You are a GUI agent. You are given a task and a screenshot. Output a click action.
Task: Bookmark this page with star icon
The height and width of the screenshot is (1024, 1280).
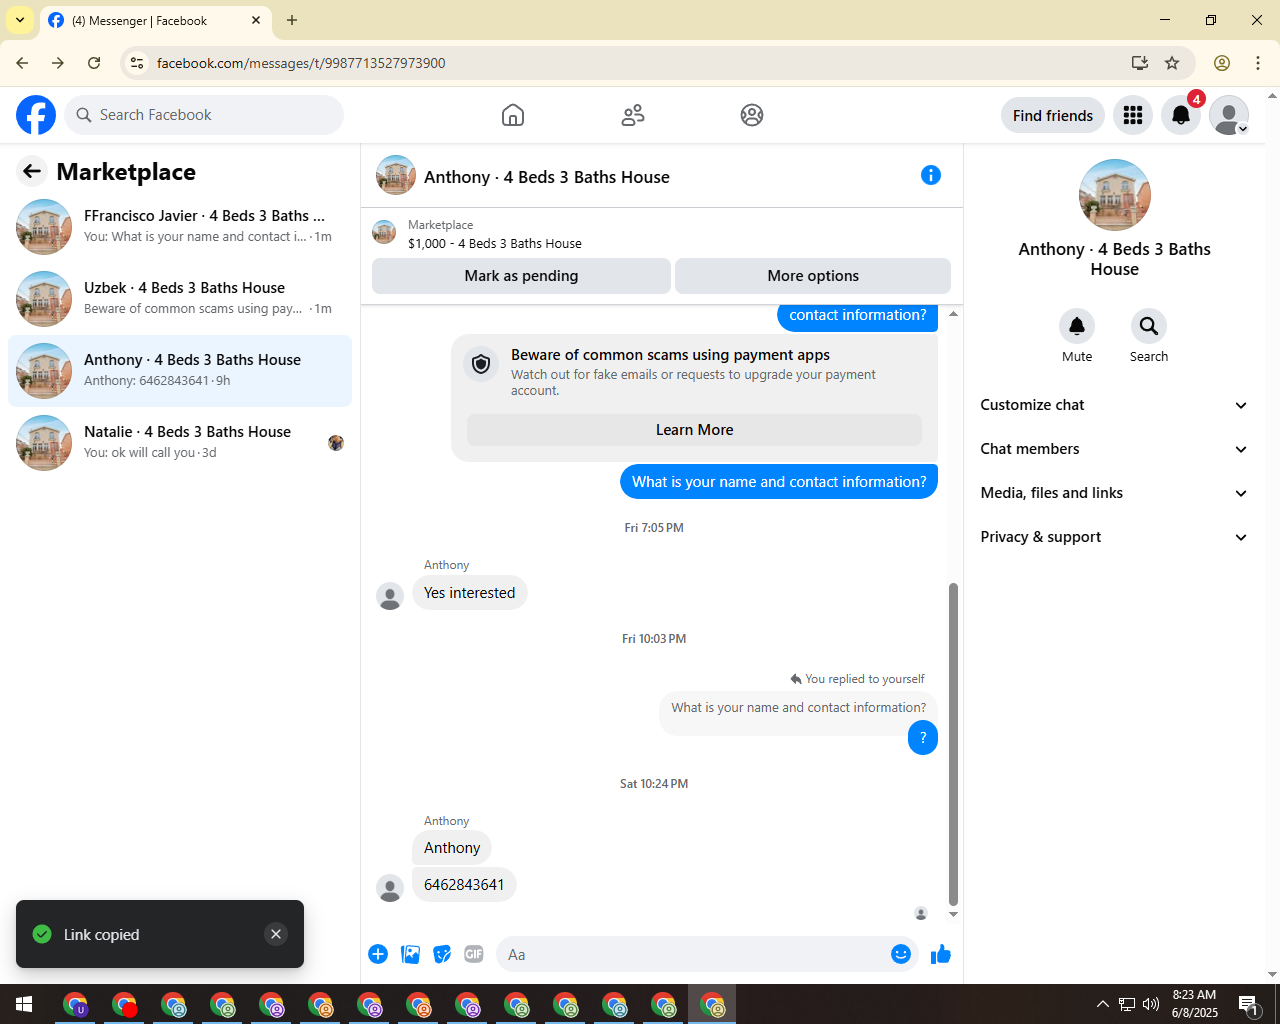tap(1172, 63)
